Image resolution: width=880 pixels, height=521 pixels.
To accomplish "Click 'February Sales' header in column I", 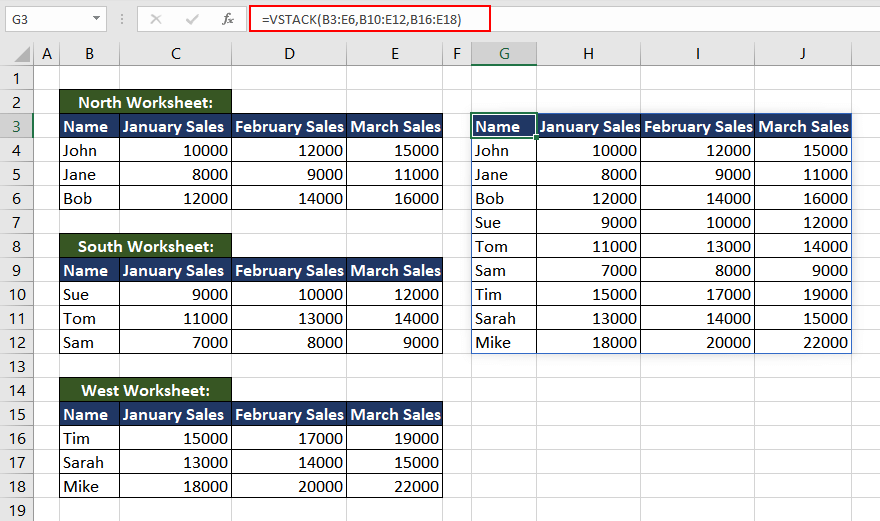I will click(698, 126).
